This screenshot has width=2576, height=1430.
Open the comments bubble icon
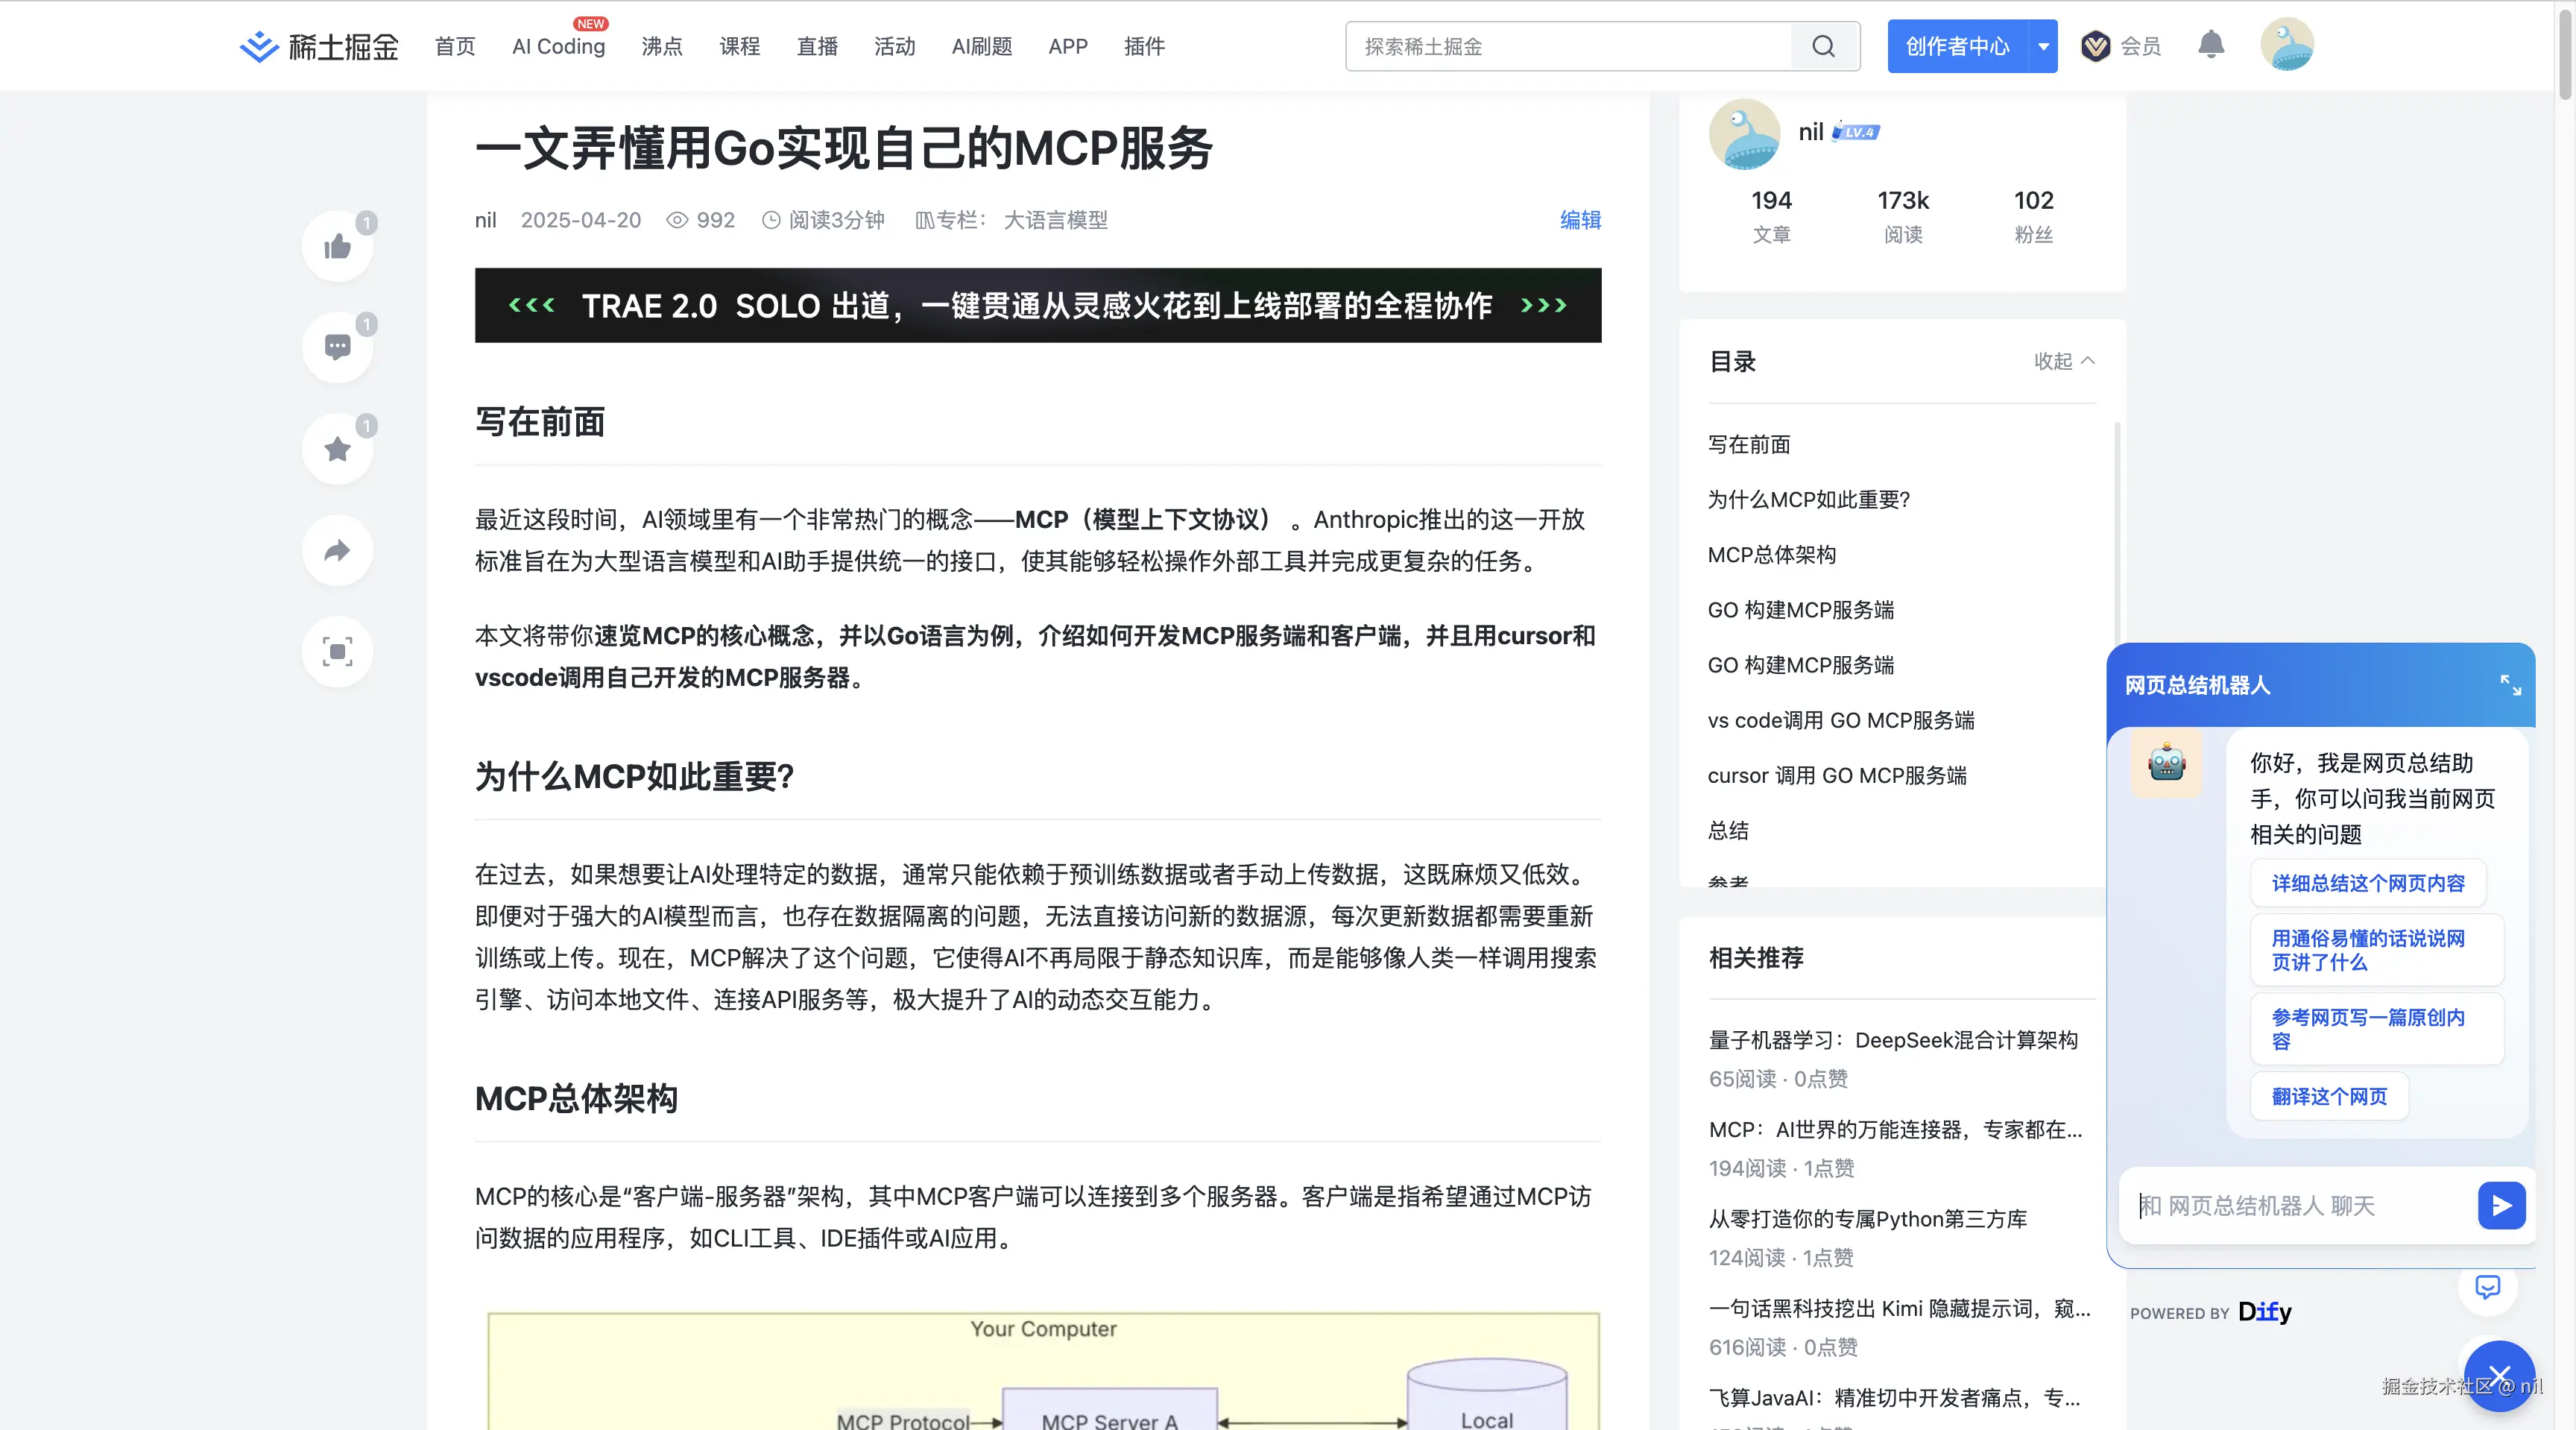coord(337,347)
